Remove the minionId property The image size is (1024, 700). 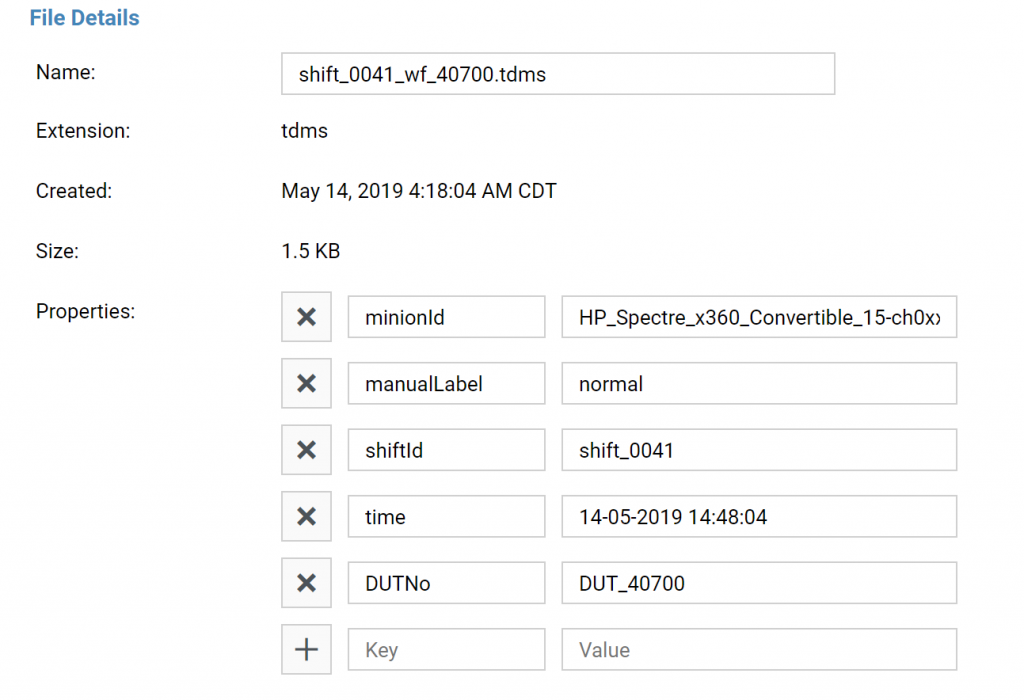pyautogui.click(x=306, y=317)
